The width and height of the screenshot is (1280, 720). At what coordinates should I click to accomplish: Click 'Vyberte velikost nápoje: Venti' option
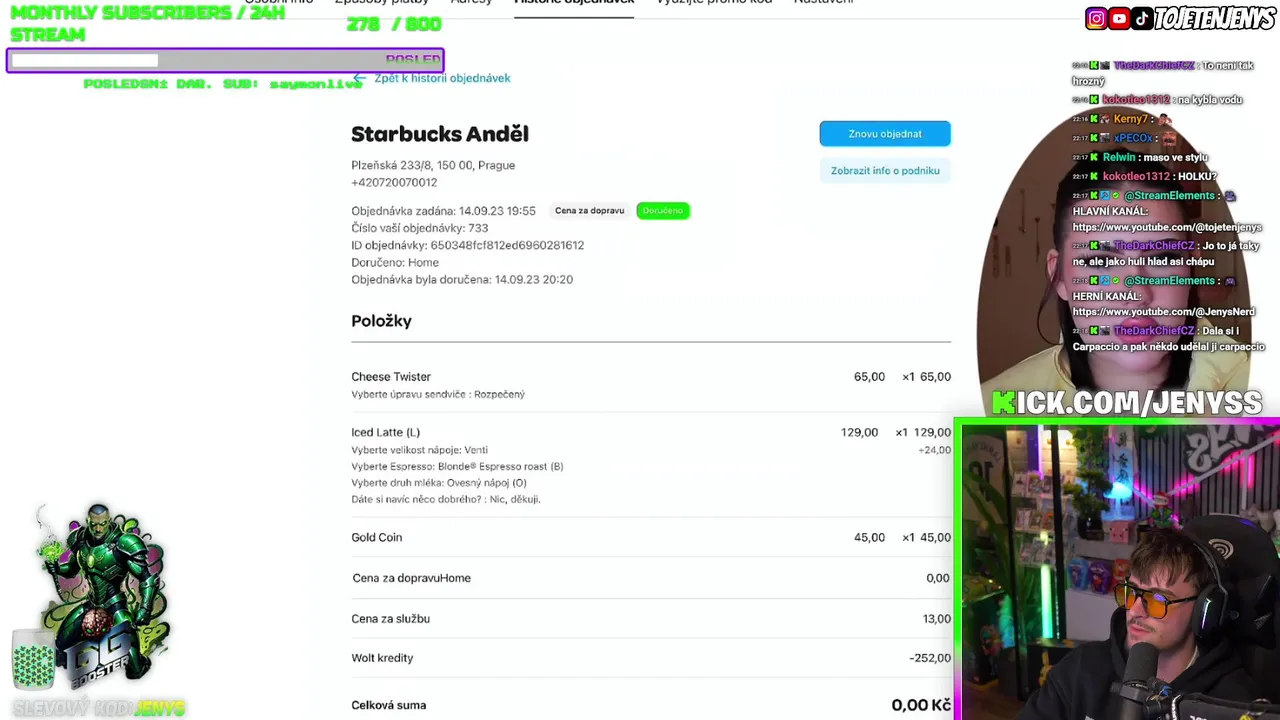point(419,450)
